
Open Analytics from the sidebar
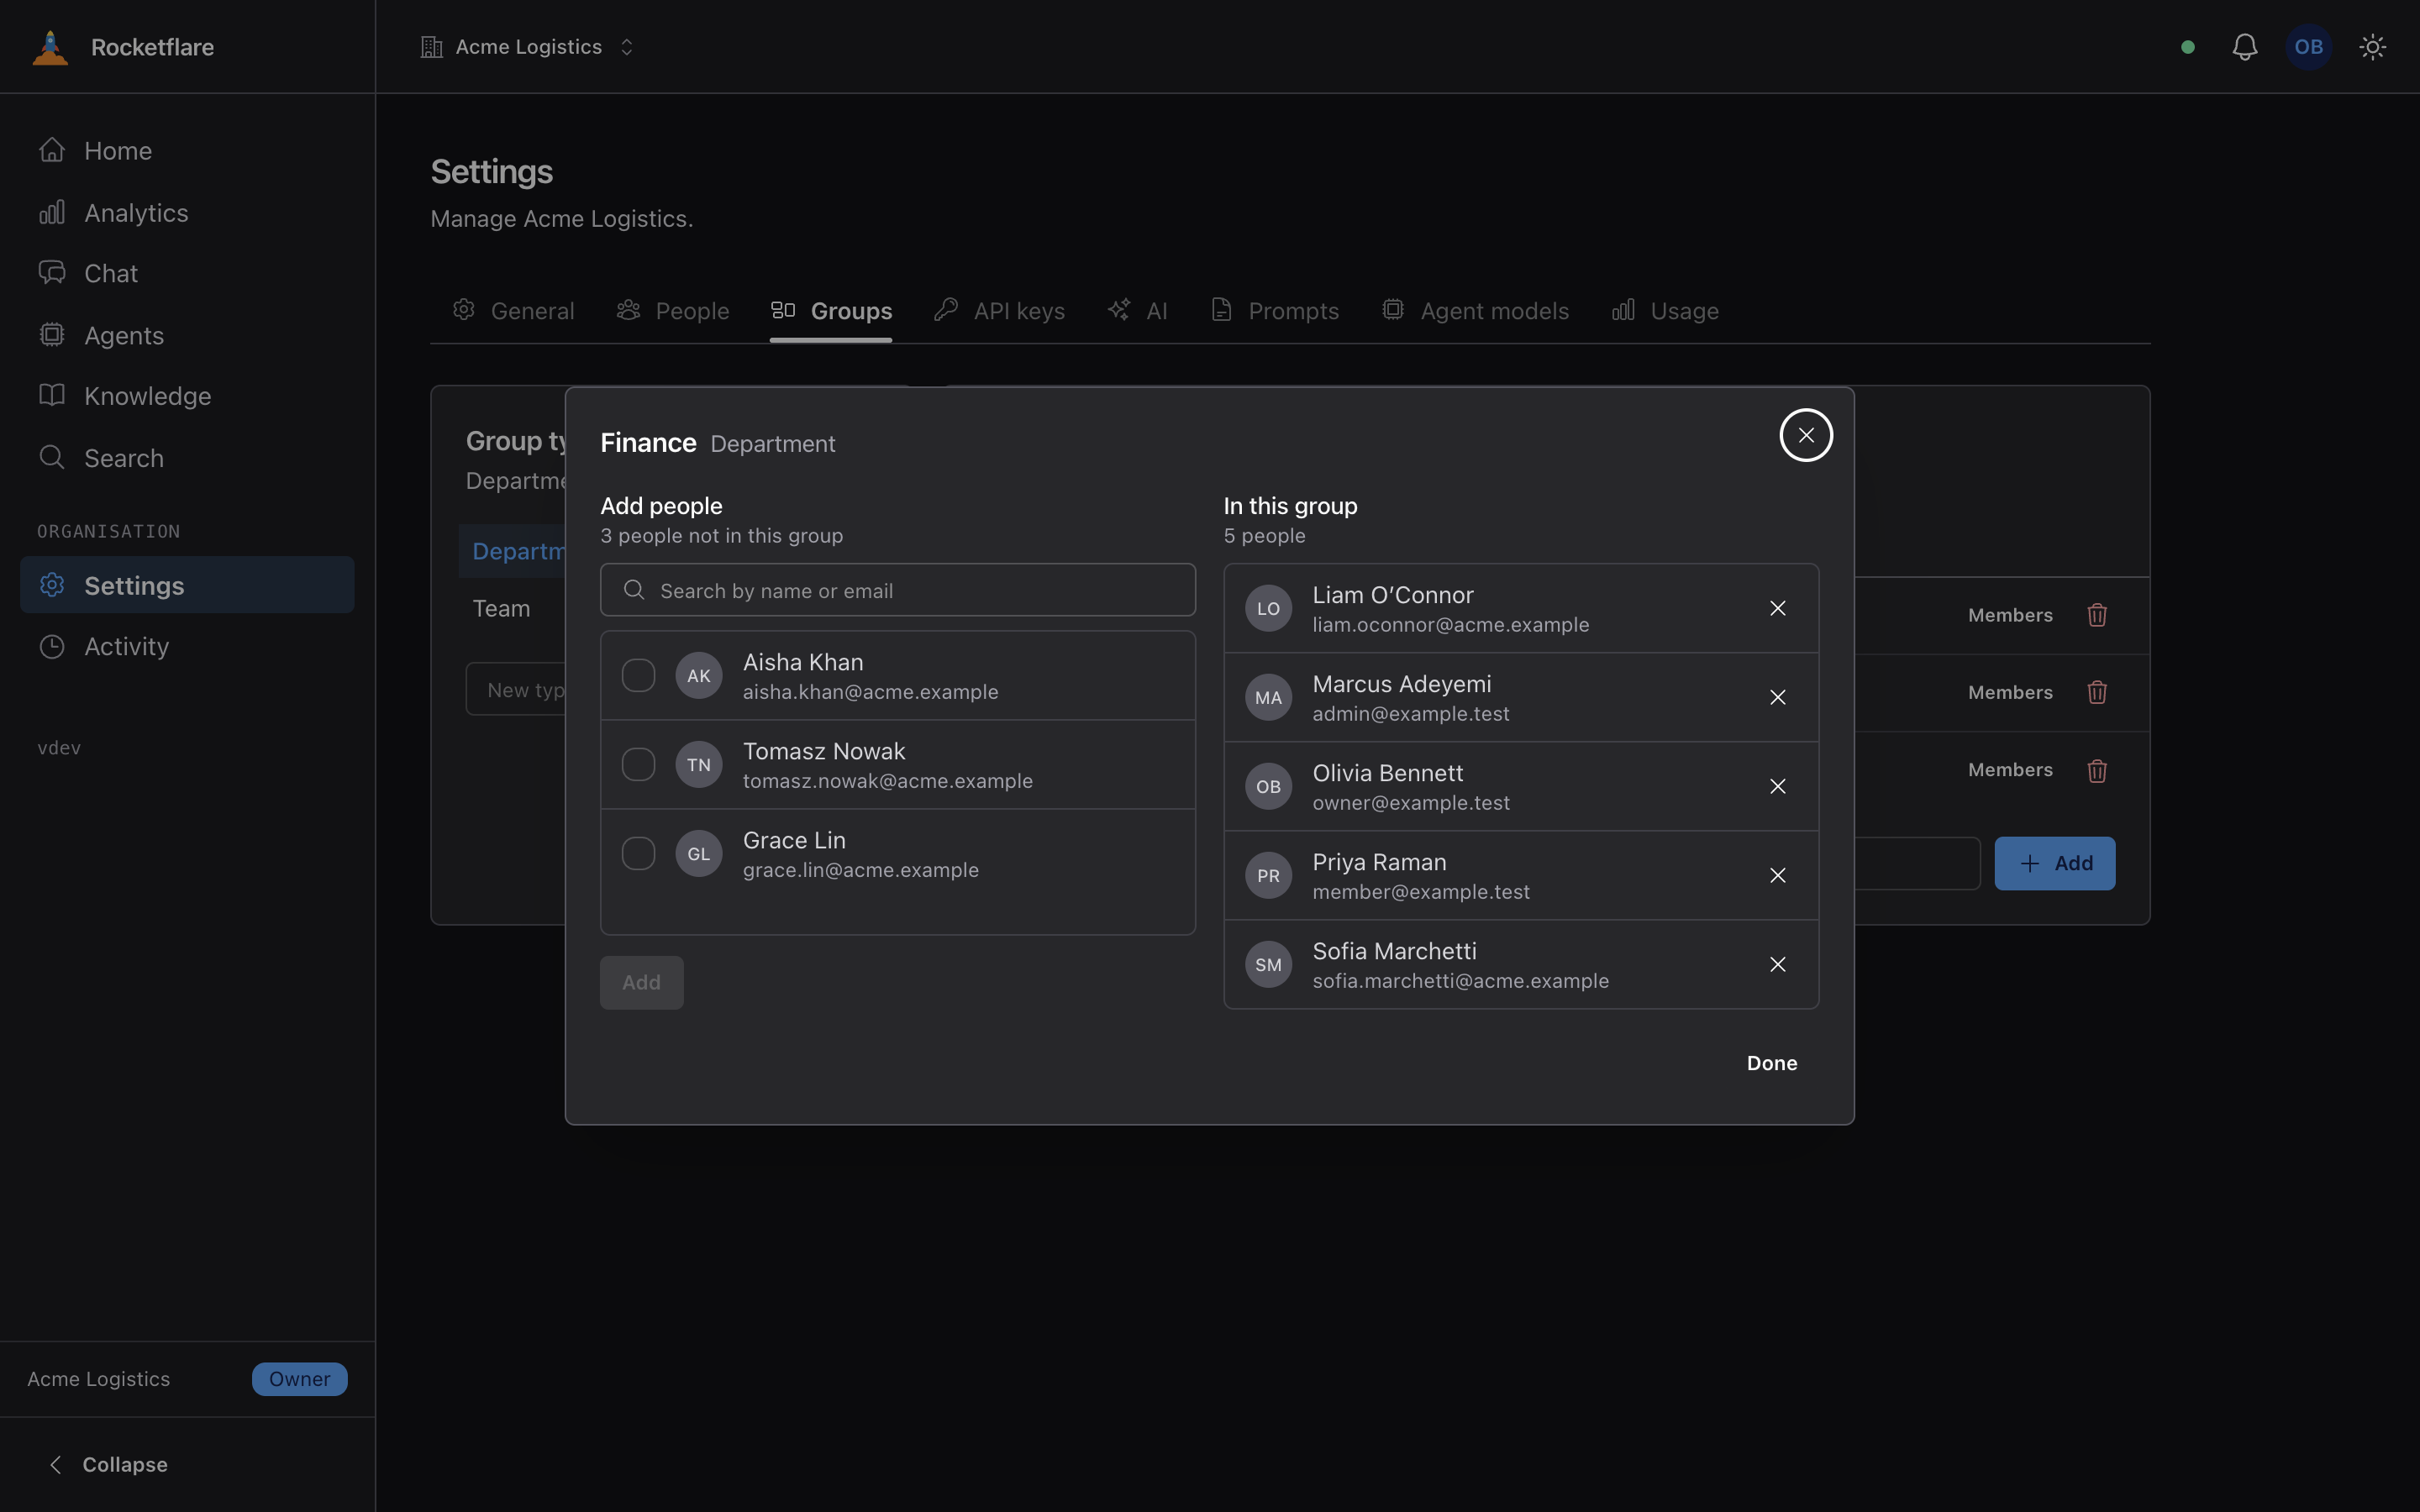tap(187, 212)
